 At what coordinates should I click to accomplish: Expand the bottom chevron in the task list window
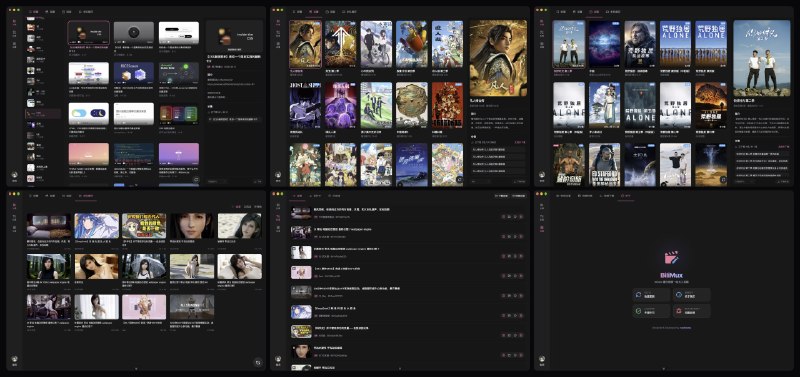[399, 368]
